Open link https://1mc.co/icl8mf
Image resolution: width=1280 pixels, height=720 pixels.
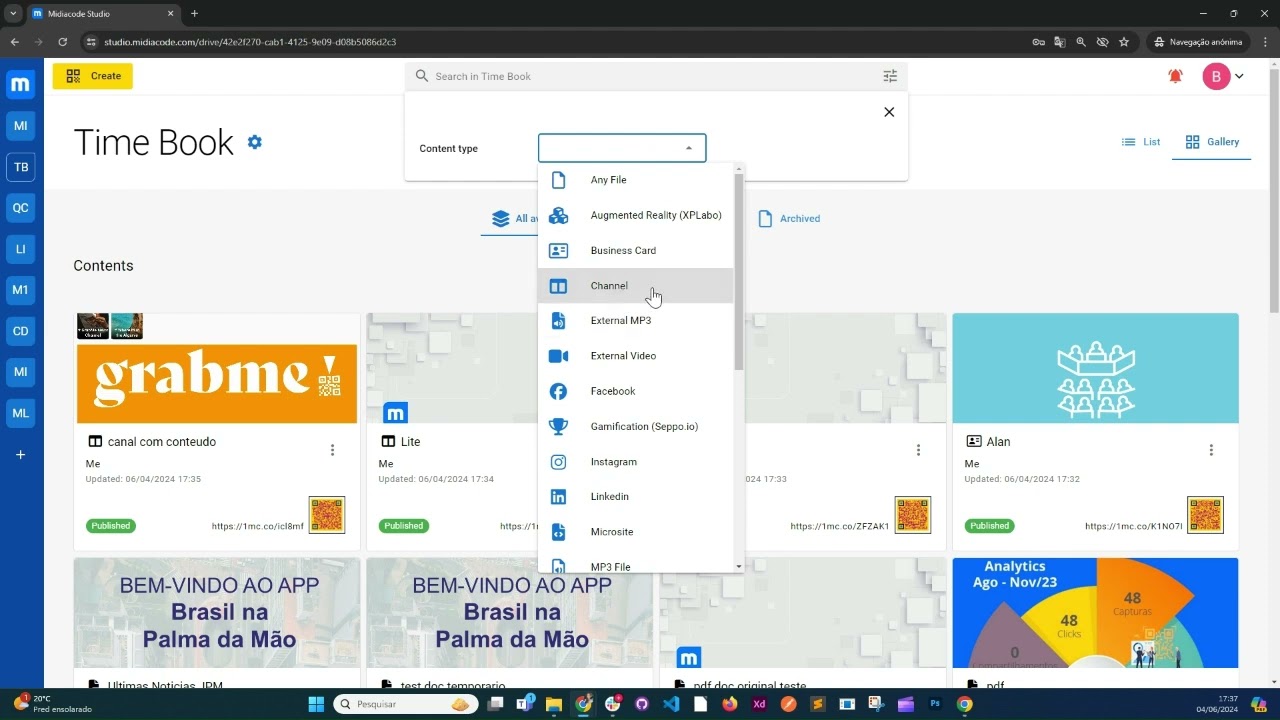[258, 526]
